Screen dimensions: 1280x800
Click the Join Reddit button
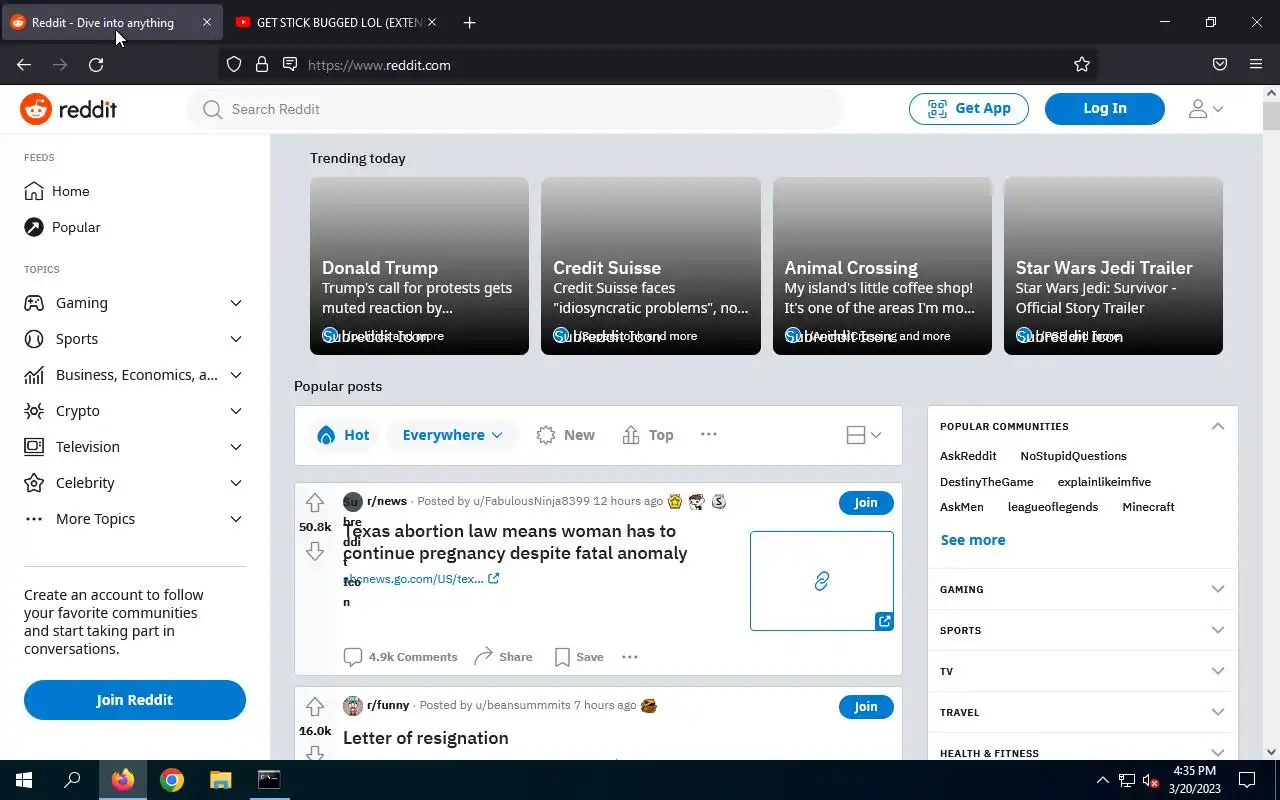pyautogui.click(x=135, y=700)
